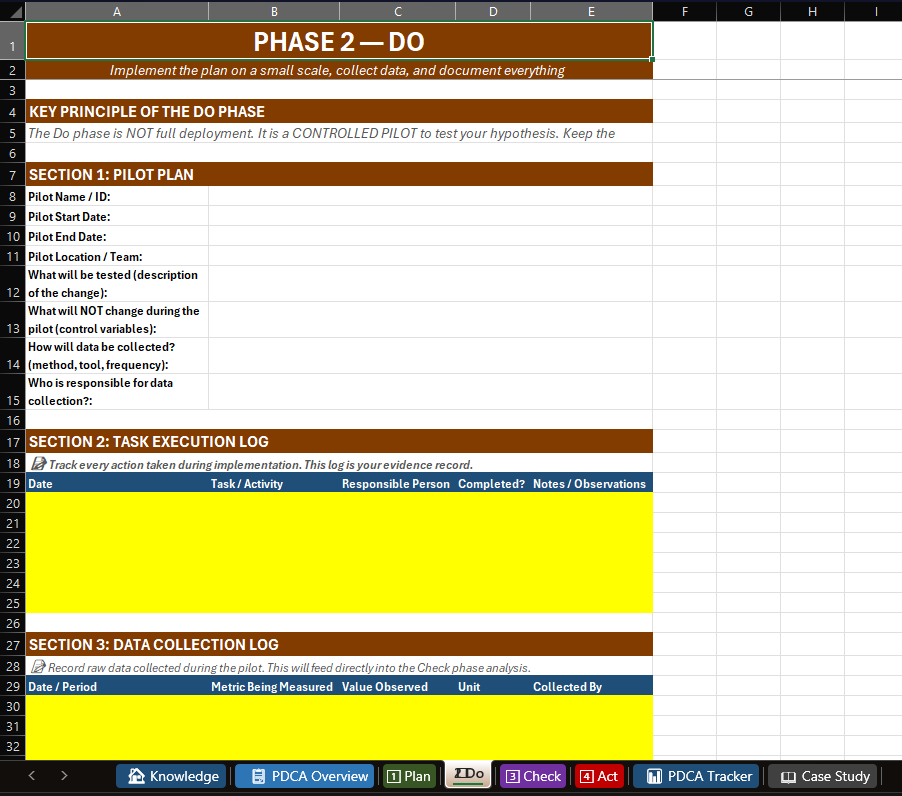Click the pencil icon beside the Task Execution note
Screen dimensions: 902x796
[x=37, y=462]
